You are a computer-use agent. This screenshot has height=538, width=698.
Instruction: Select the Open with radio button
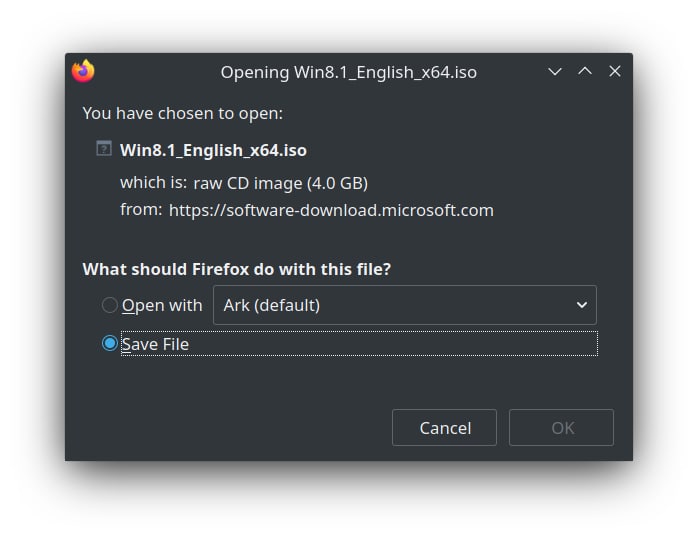click(110, 305)
